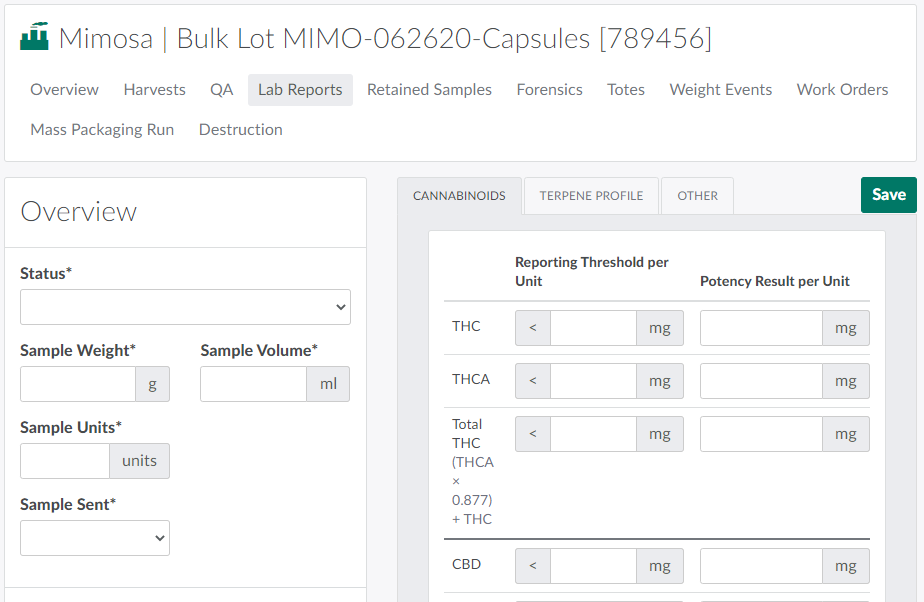Open the Other tab
This screenshot has height=602, width=924.
point(697,196)
